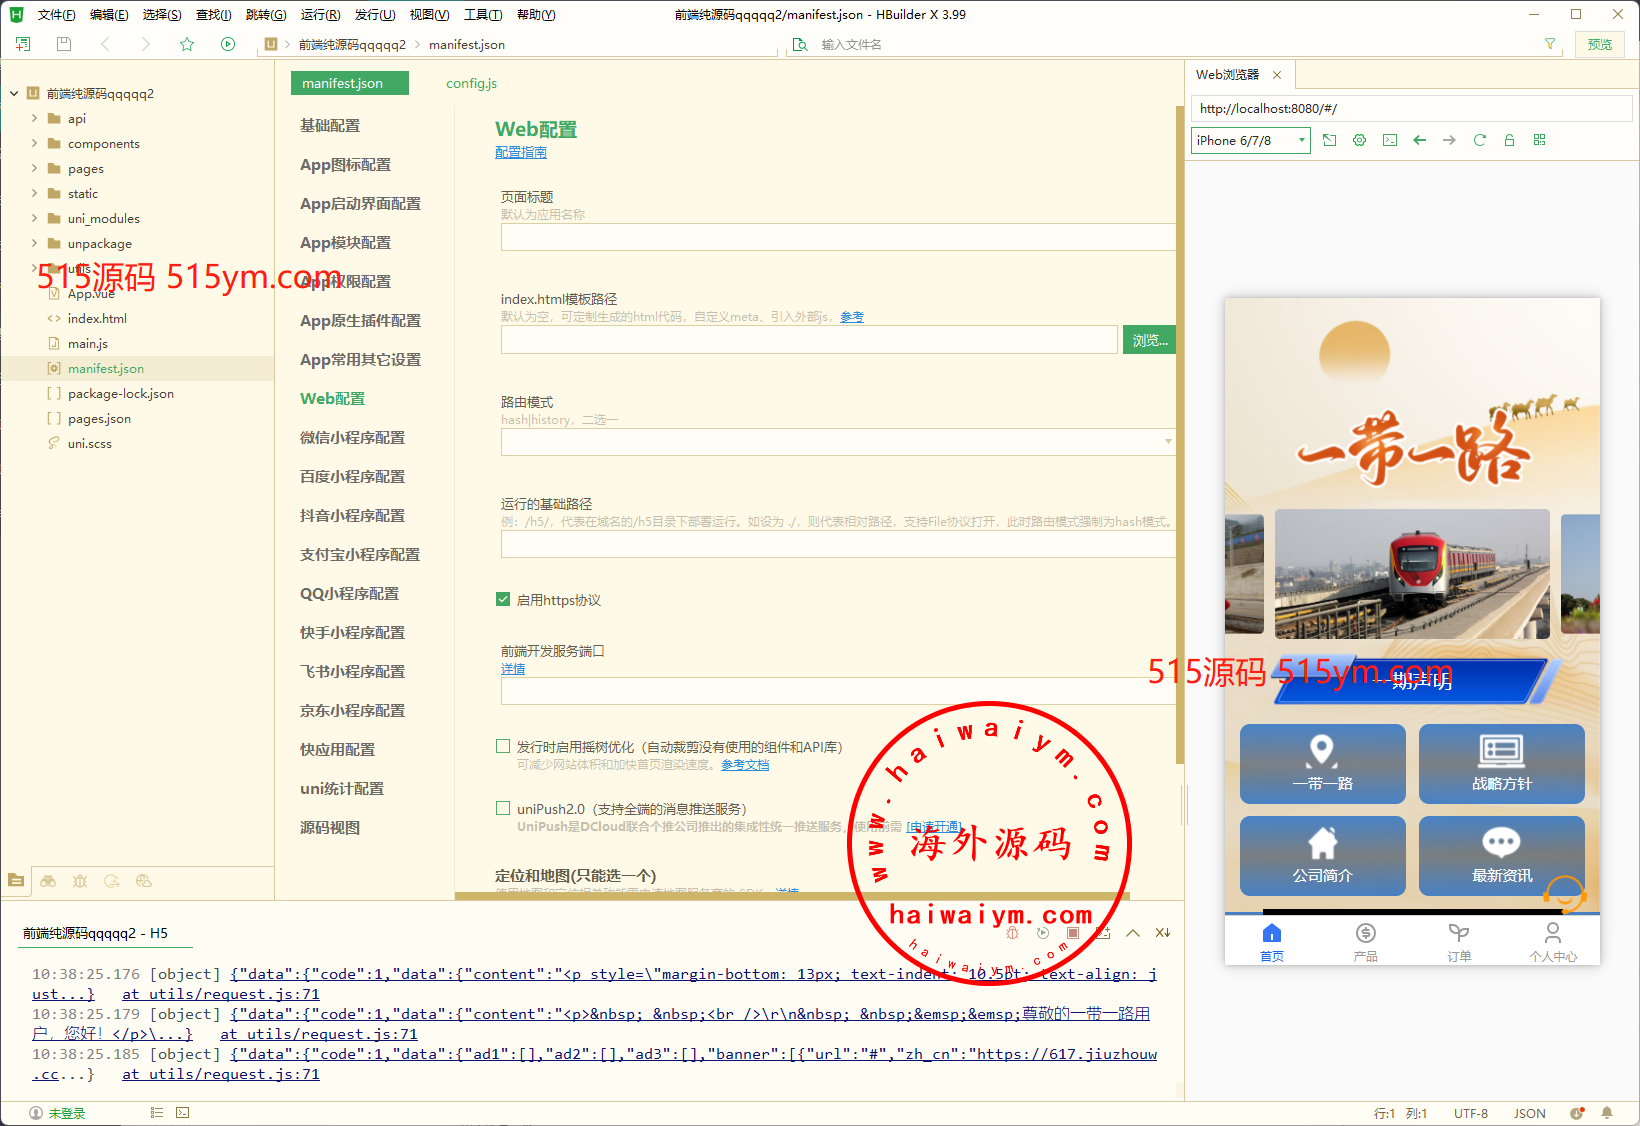Switch to the config.js tab
The image size is (1640, 1126).
[471, 83]
